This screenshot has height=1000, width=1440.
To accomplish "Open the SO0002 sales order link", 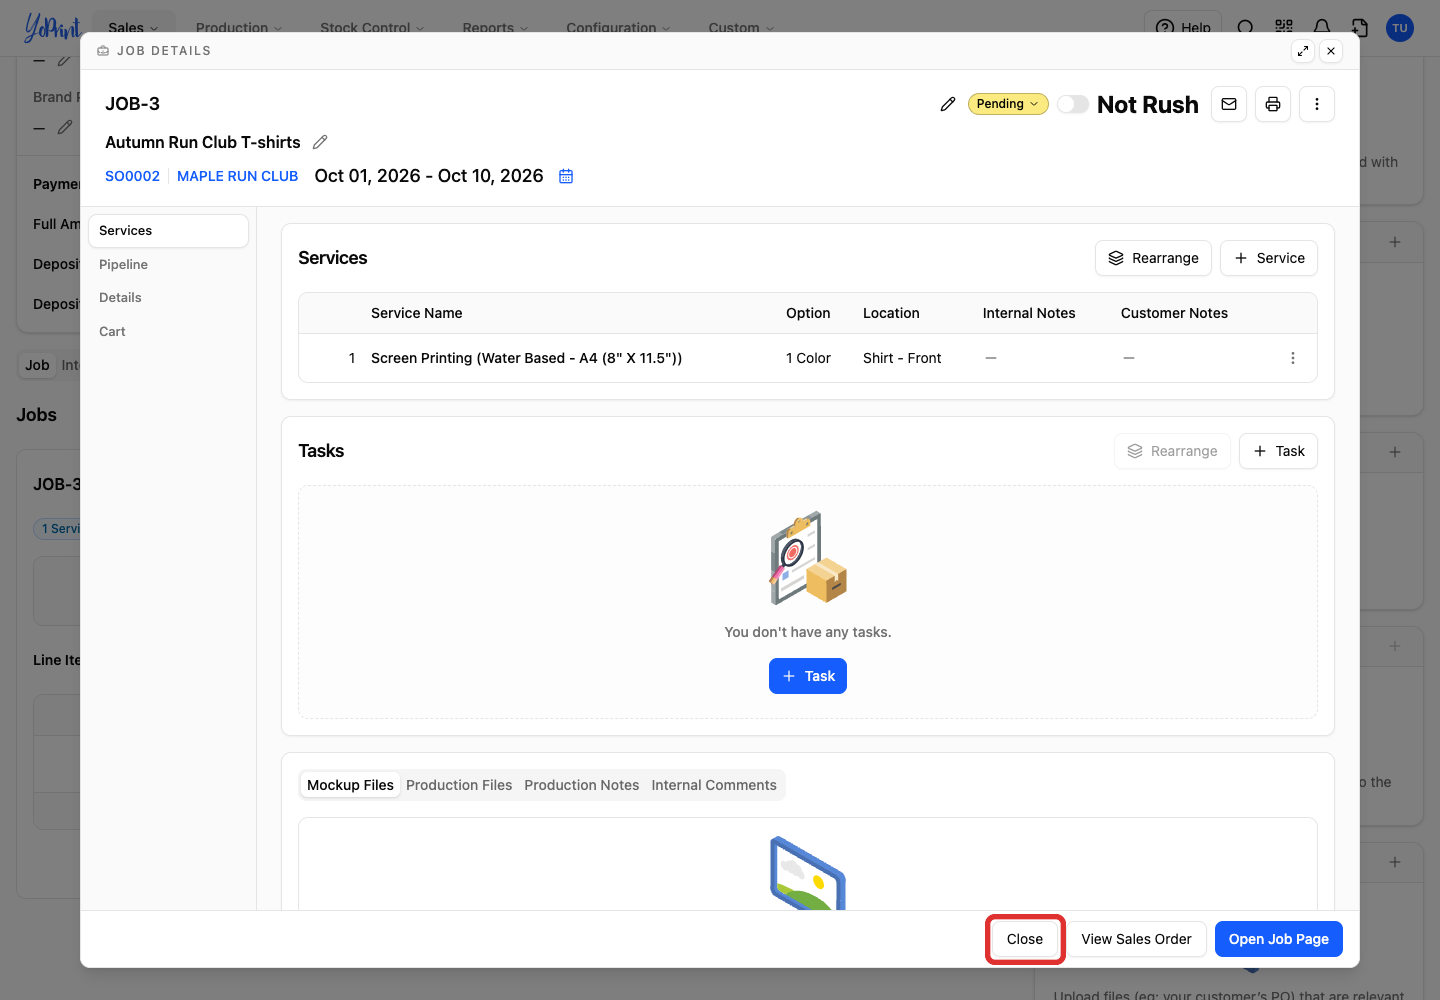I will coord(132,176).
